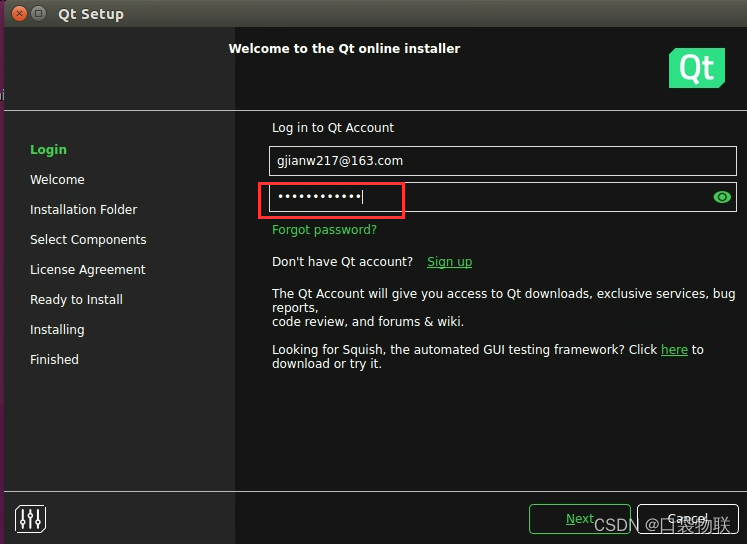
Task: Select the Select Components step
Action: 88,240
